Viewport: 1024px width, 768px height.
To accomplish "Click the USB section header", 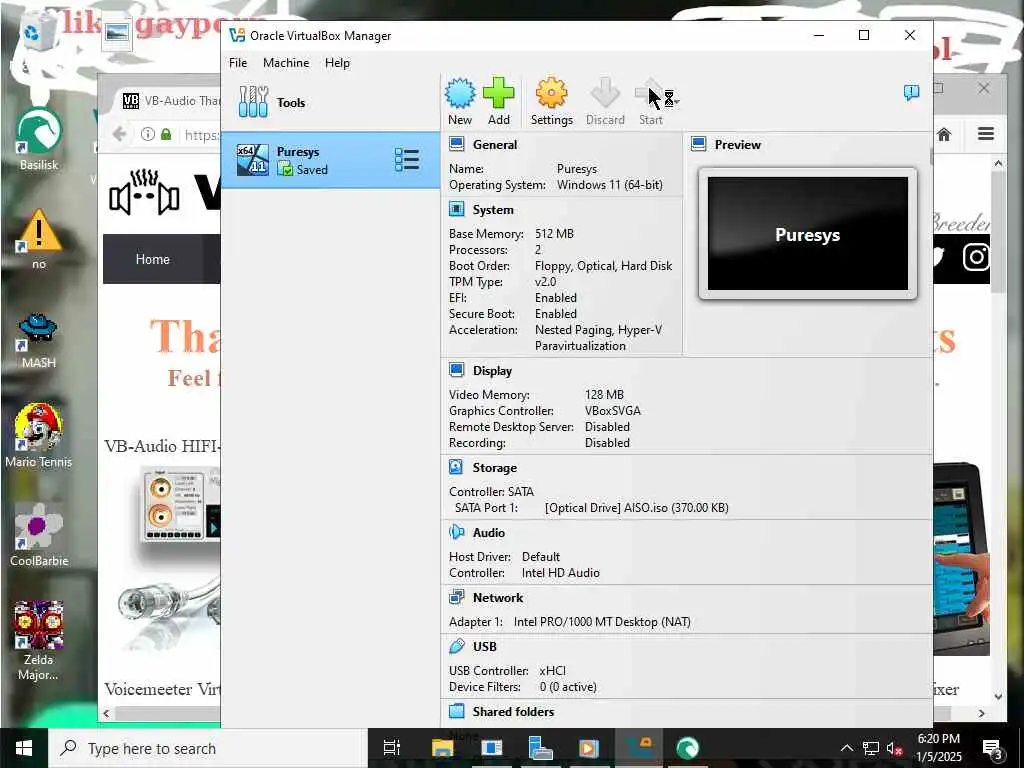I will click(485, 647).
